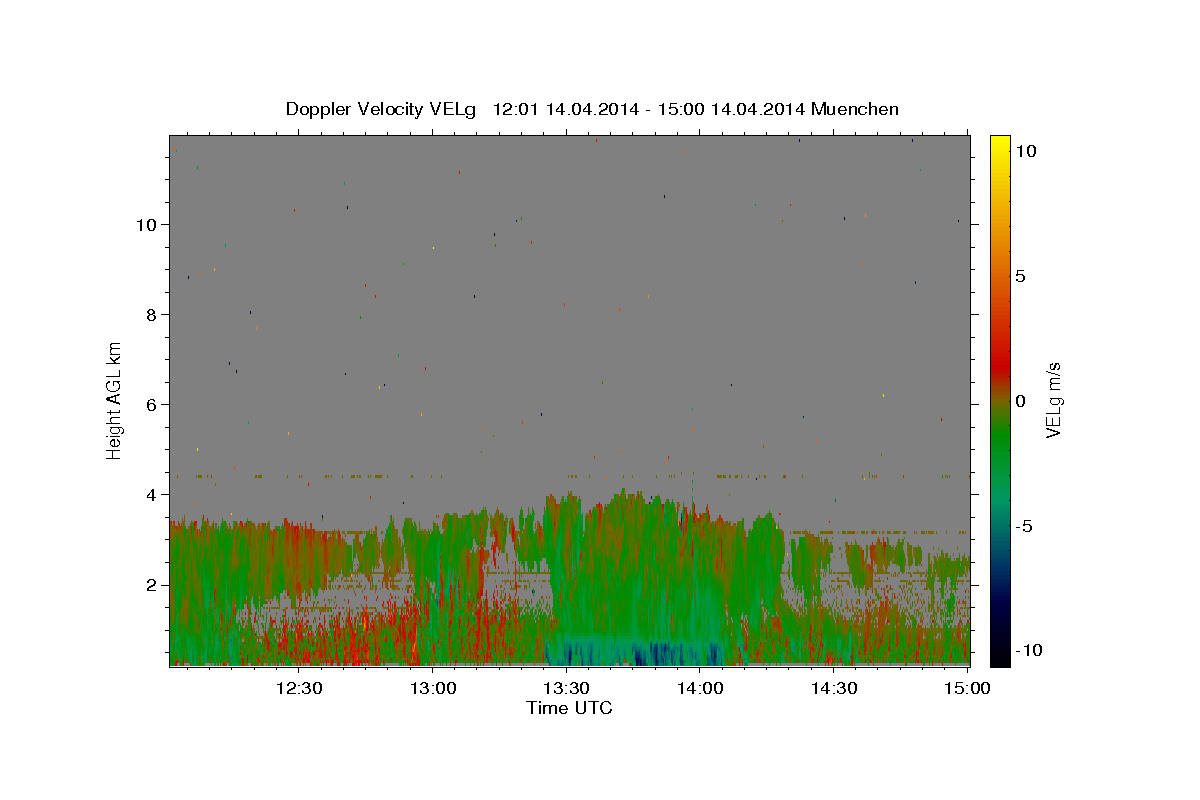The width and height of the screenshot is (1200, 800).
Task: Click the 'VELg m/s' colorbar label
Action: pyautogui.click(x=1053, y=401)
